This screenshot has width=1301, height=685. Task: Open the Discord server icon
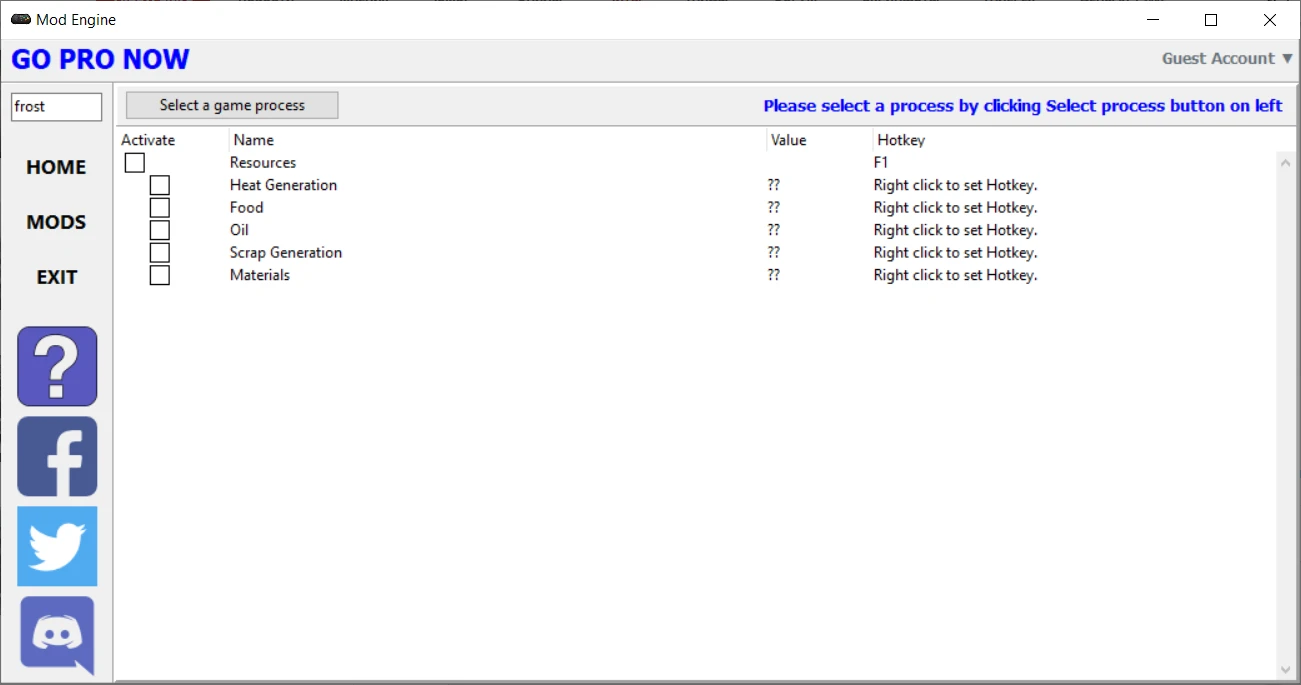57,635
